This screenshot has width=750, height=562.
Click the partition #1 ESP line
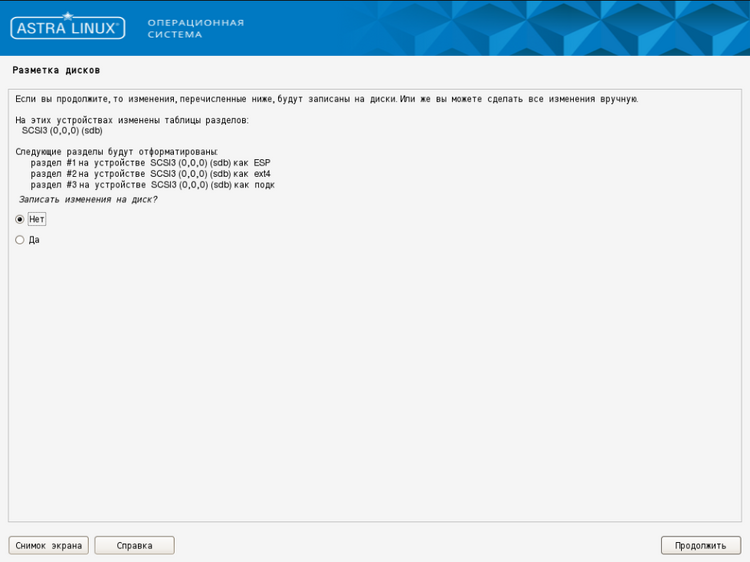pyautogui.click(x=150, y=162)
